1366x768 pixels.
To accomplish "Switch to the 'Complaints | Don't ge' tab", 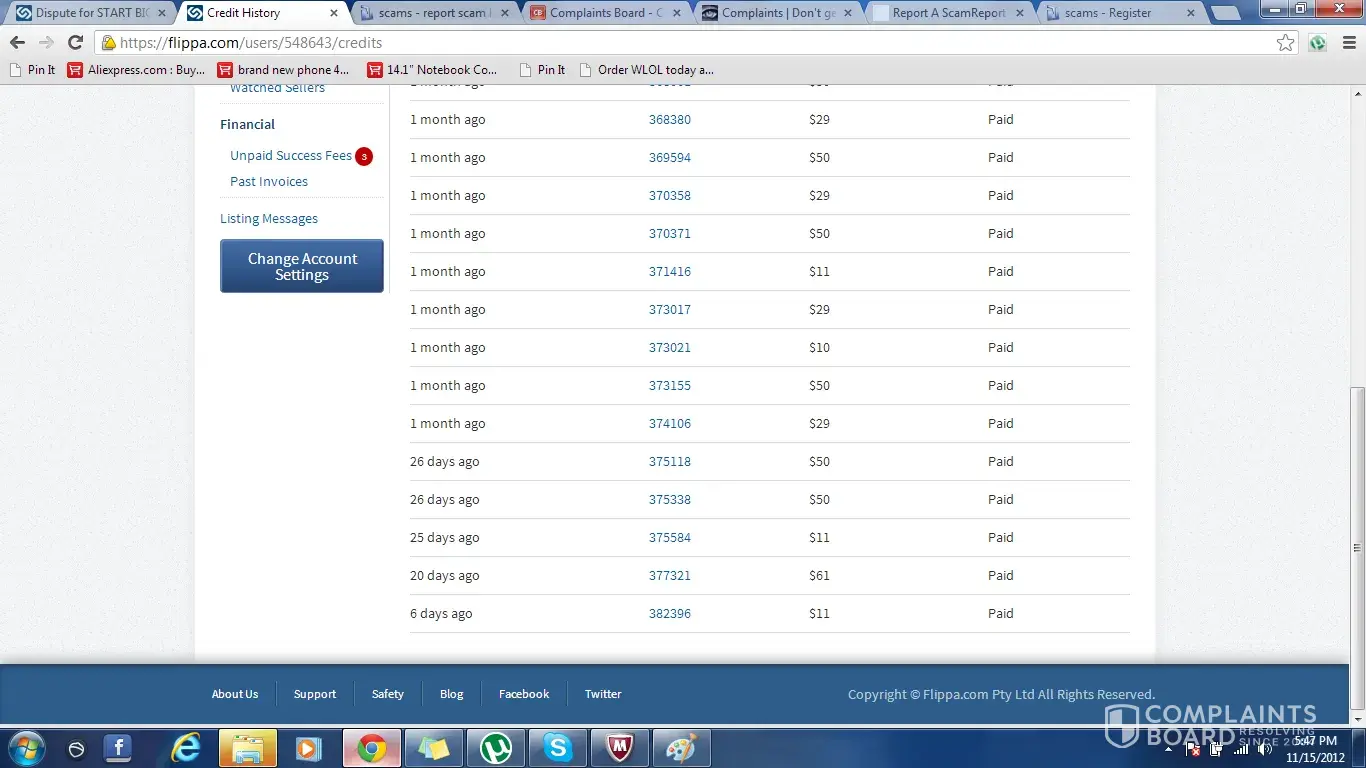I will click(778, 13).
